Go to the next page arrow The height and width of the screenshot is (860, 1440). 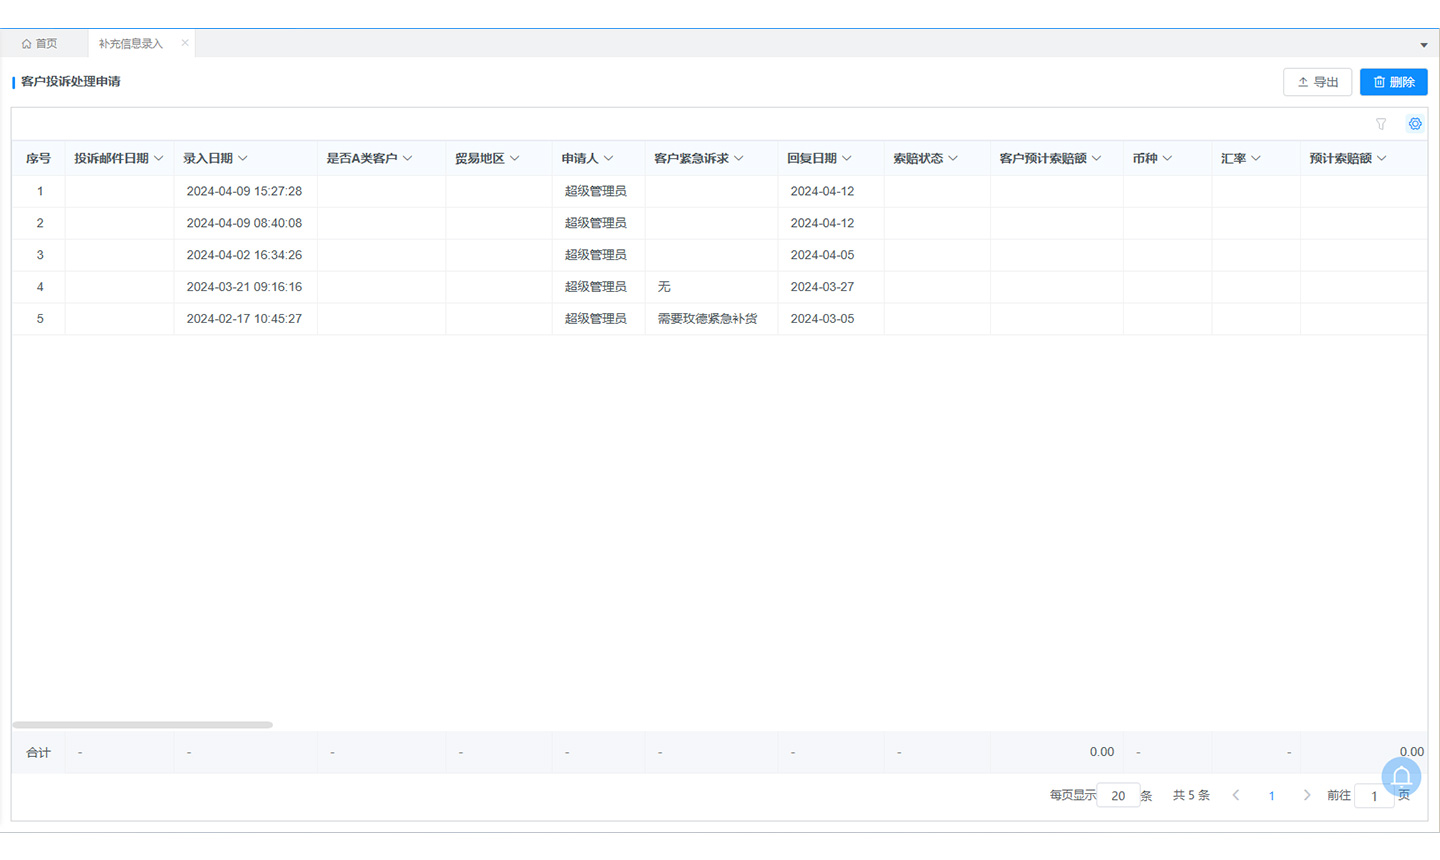[1306, 795]
